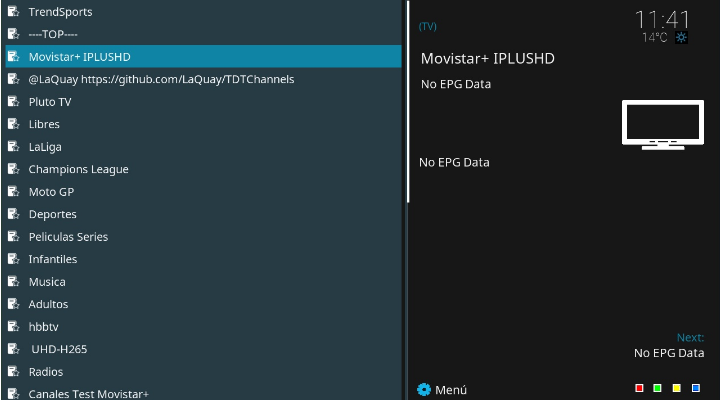Open the Musica list entry
The height and width of the screenshot is (400, 720).
click(47, 282)
